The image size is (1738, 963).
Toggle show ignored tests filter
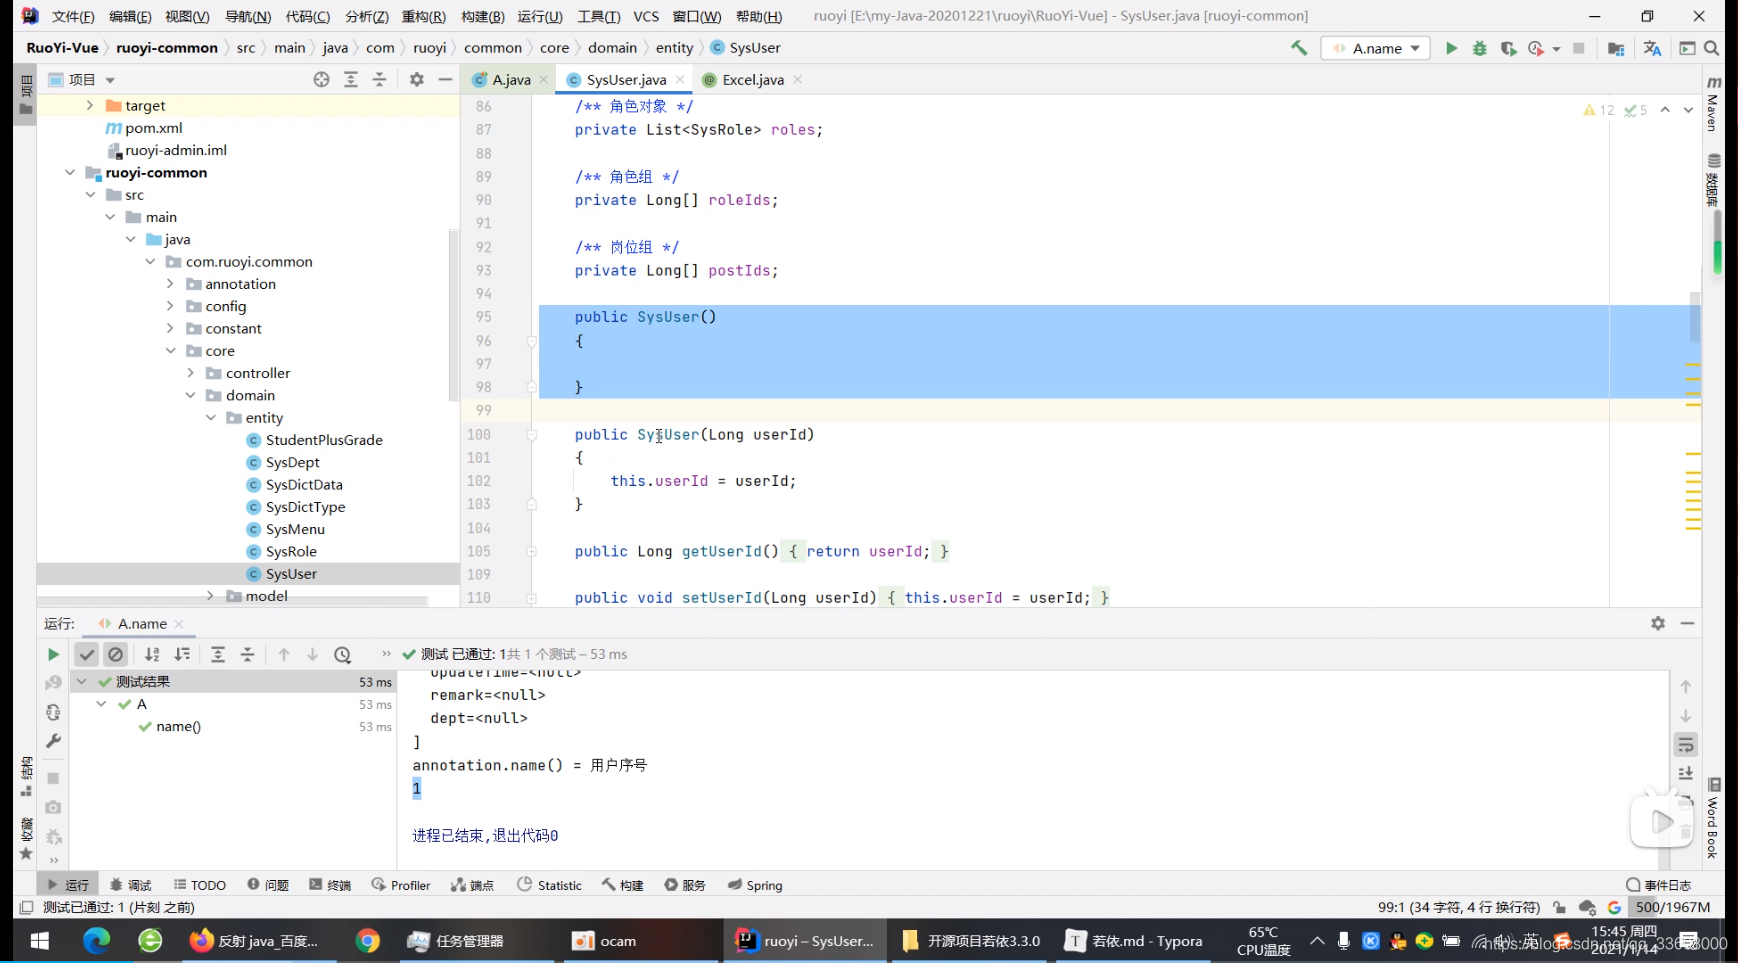tap(116, 654)
